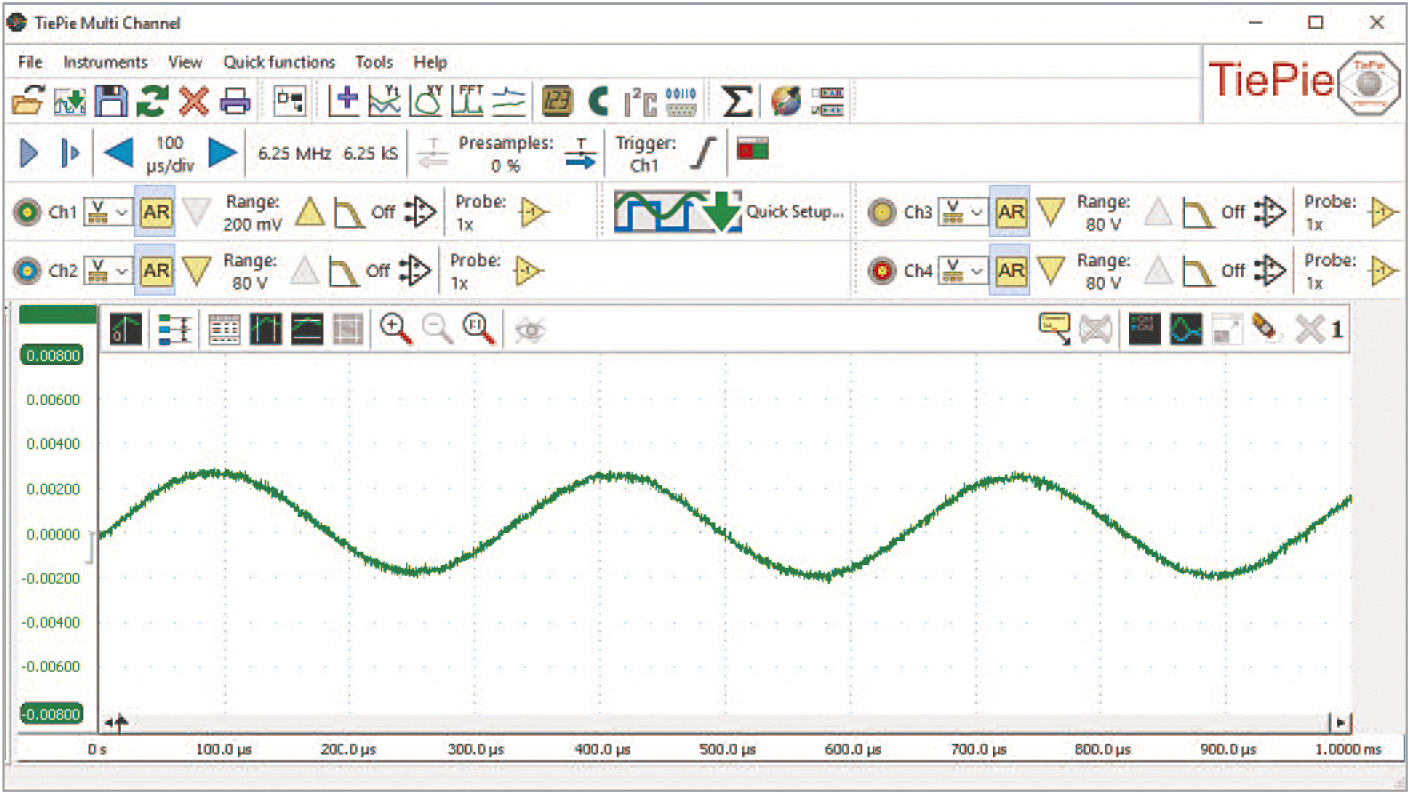Open the Ch4 coupling dropdown
The height and width of the screenshot is (794, 1410).
click(x=963, y=270)
